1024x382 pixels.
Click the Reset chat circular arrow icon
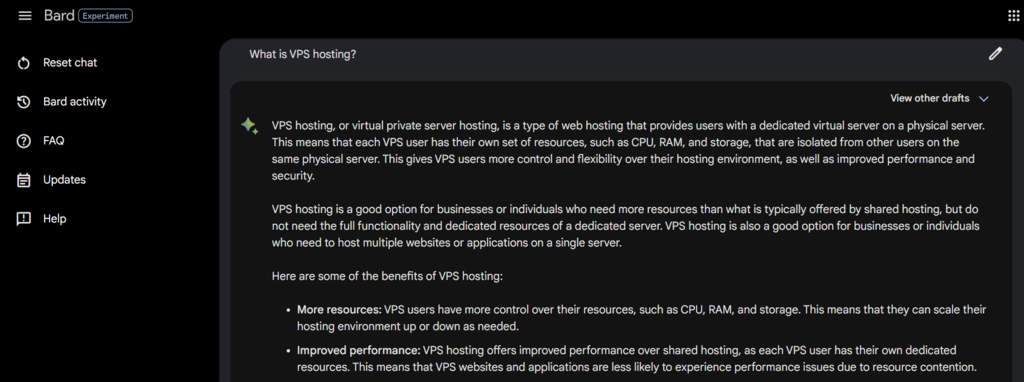point(24,63)
